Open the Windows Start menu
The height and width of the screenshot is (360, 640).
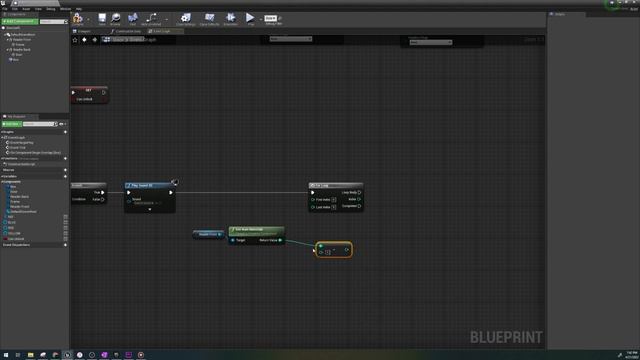[x=6, y=355]
